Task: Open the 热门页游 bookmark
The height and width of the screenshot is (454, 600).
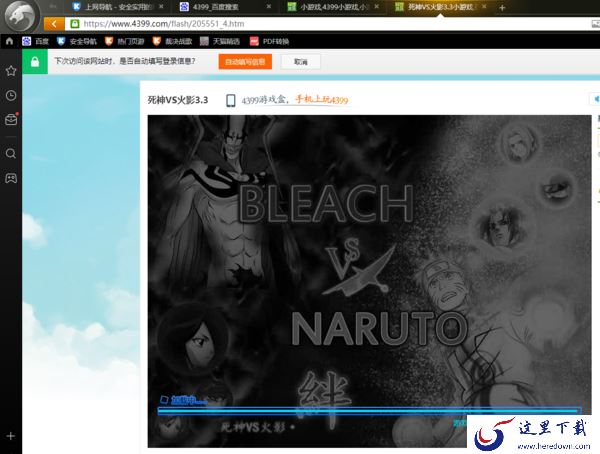Action: (x=124, y=41)
